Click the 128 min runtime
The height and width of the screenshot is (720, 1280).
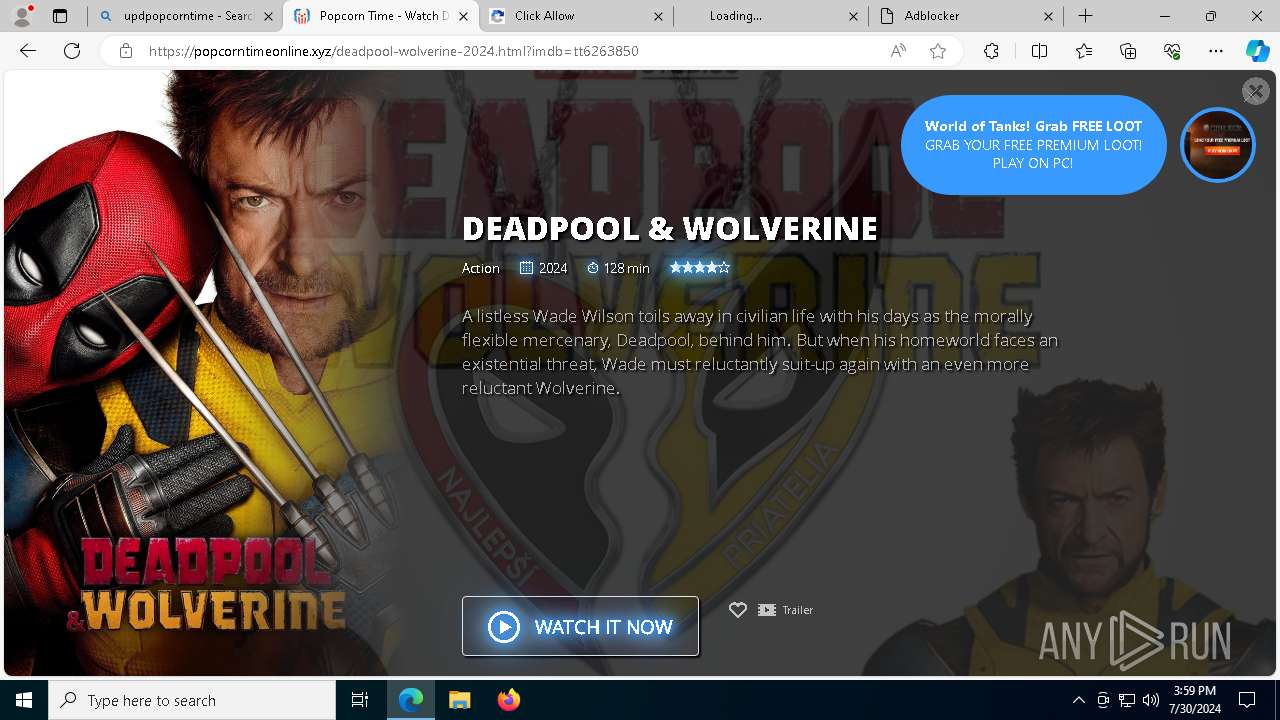618,268
